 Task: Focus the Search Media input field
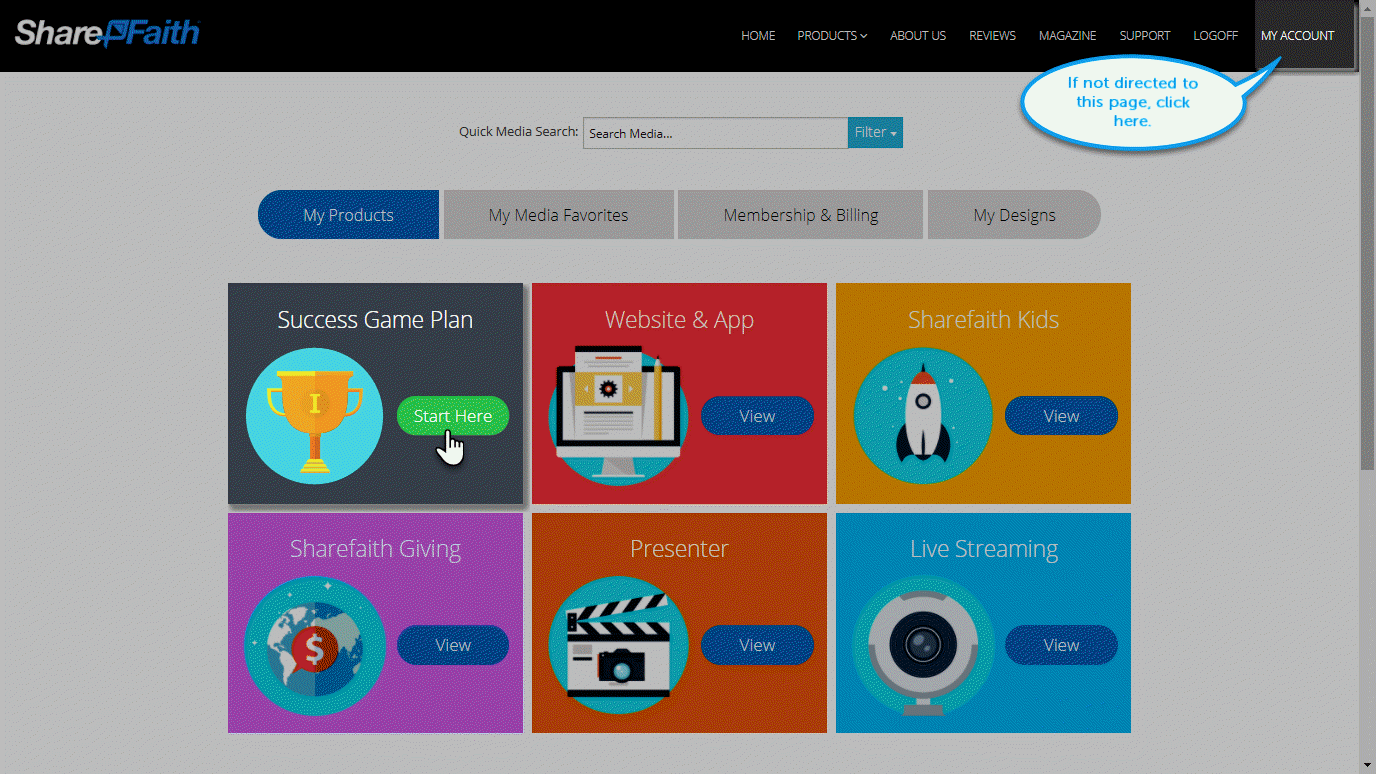click(x=716, y=133)
